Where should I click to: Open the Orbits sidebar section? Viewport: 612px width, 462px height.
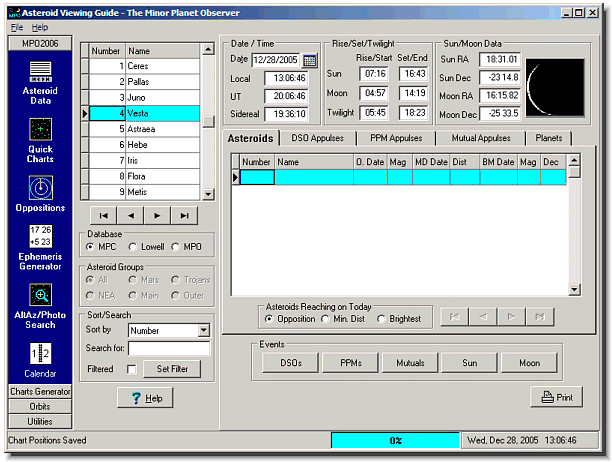click(x=40, y=407)
